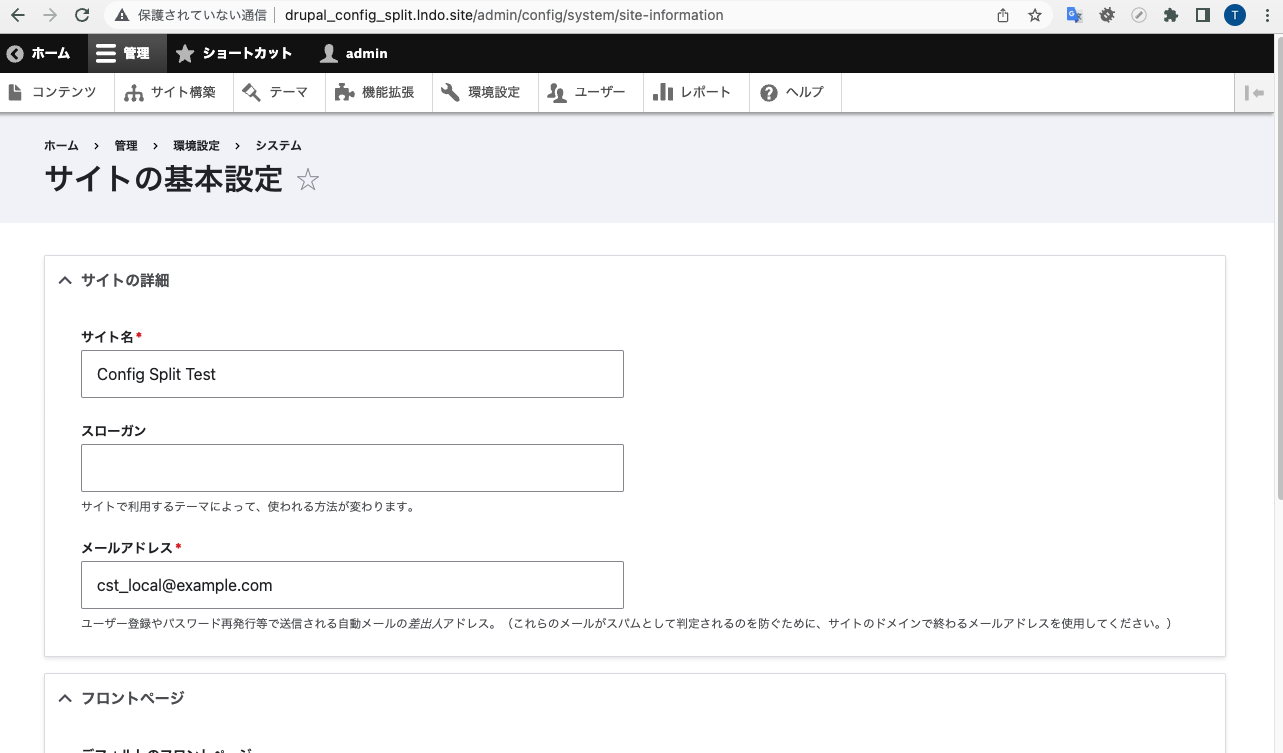Screen dimensions: 1283x753
Task: Star this page in browser bookmarks
Action: 1035,15
